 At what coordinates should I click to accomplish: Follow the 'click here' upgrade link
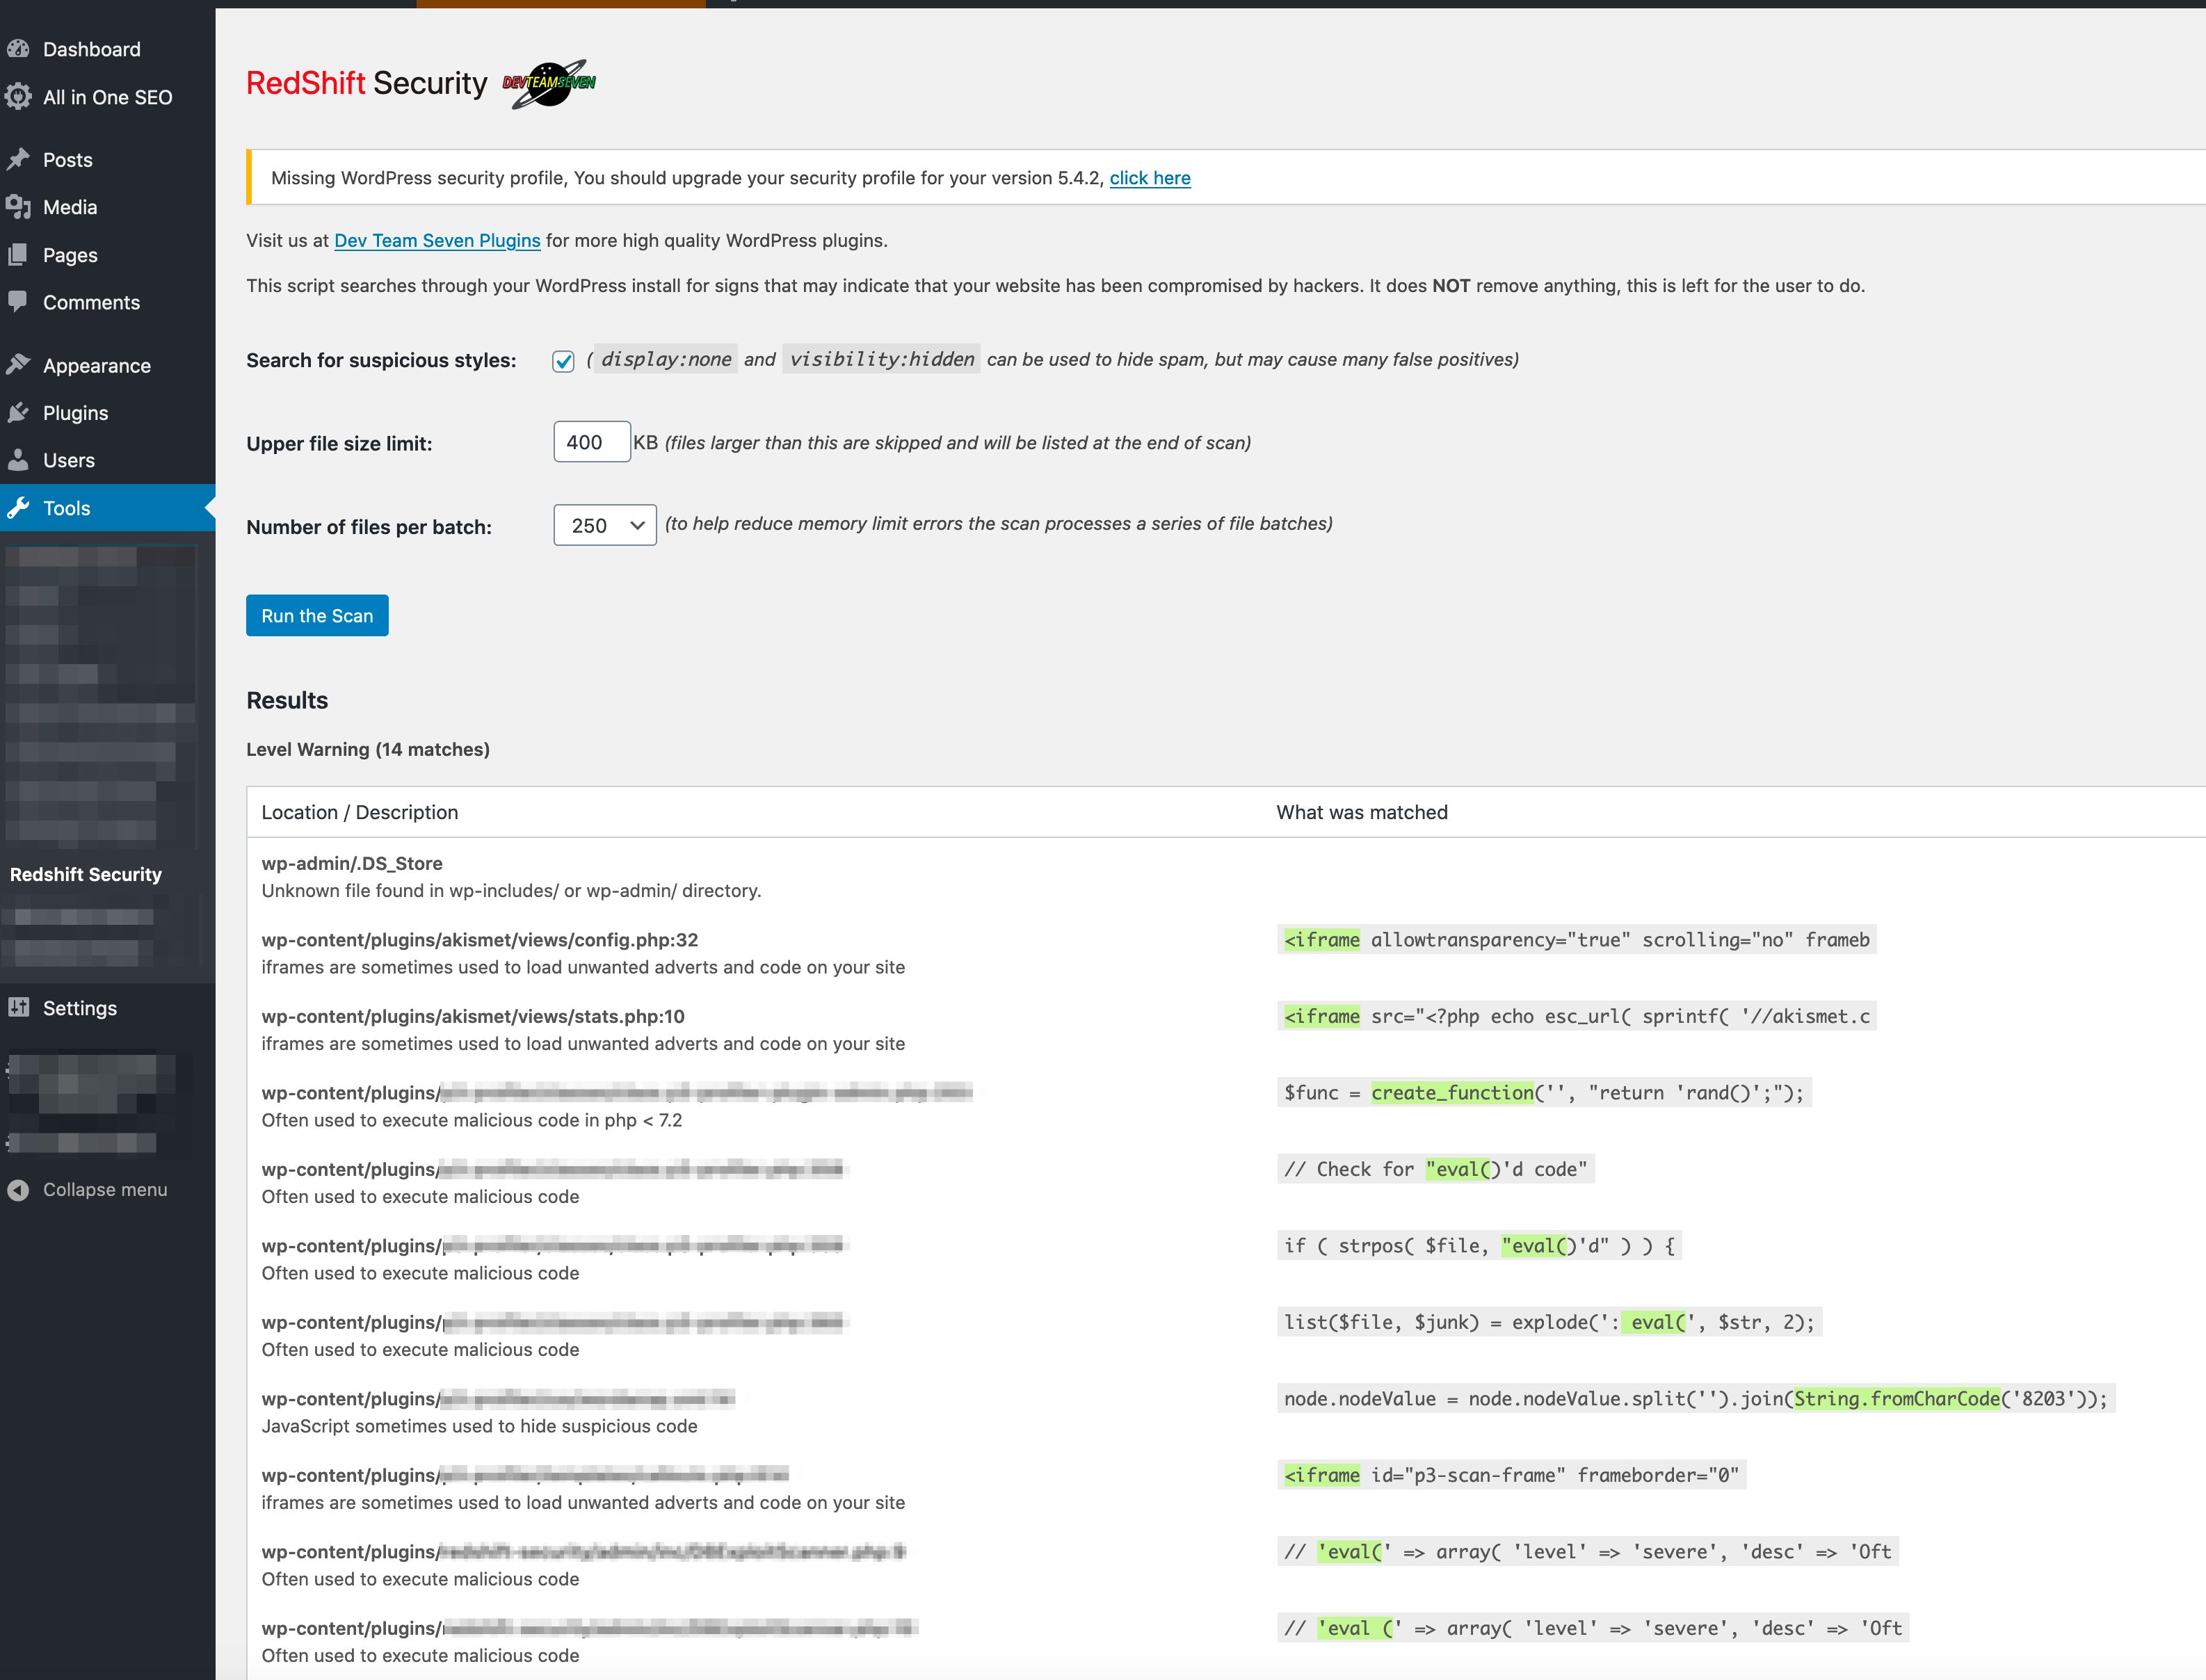pos(1149,178)
